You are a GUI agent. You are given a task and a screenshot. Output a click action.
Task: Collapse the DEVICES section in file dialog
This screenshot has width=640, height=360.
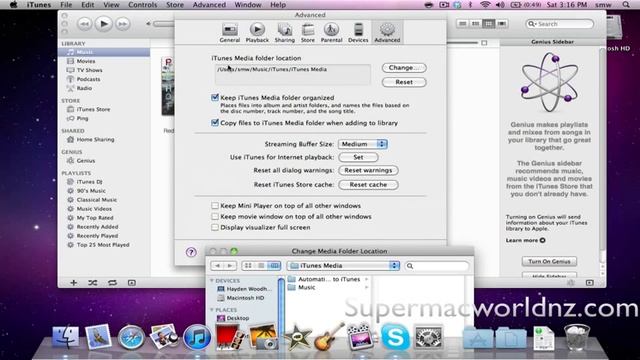pyautogui.click(x=212, y=281)
